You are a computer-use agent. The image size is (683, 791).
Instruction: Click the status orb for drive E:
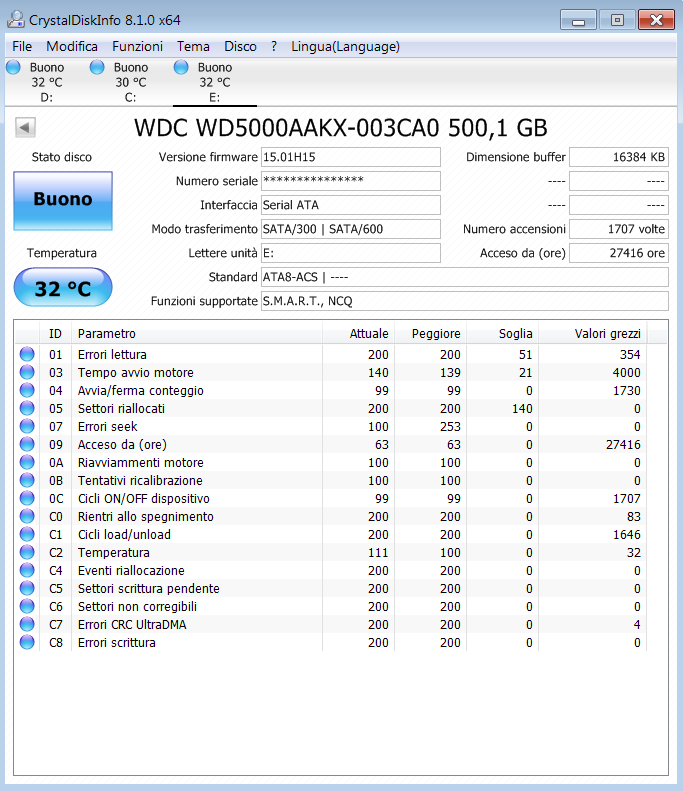coord(181,67)
